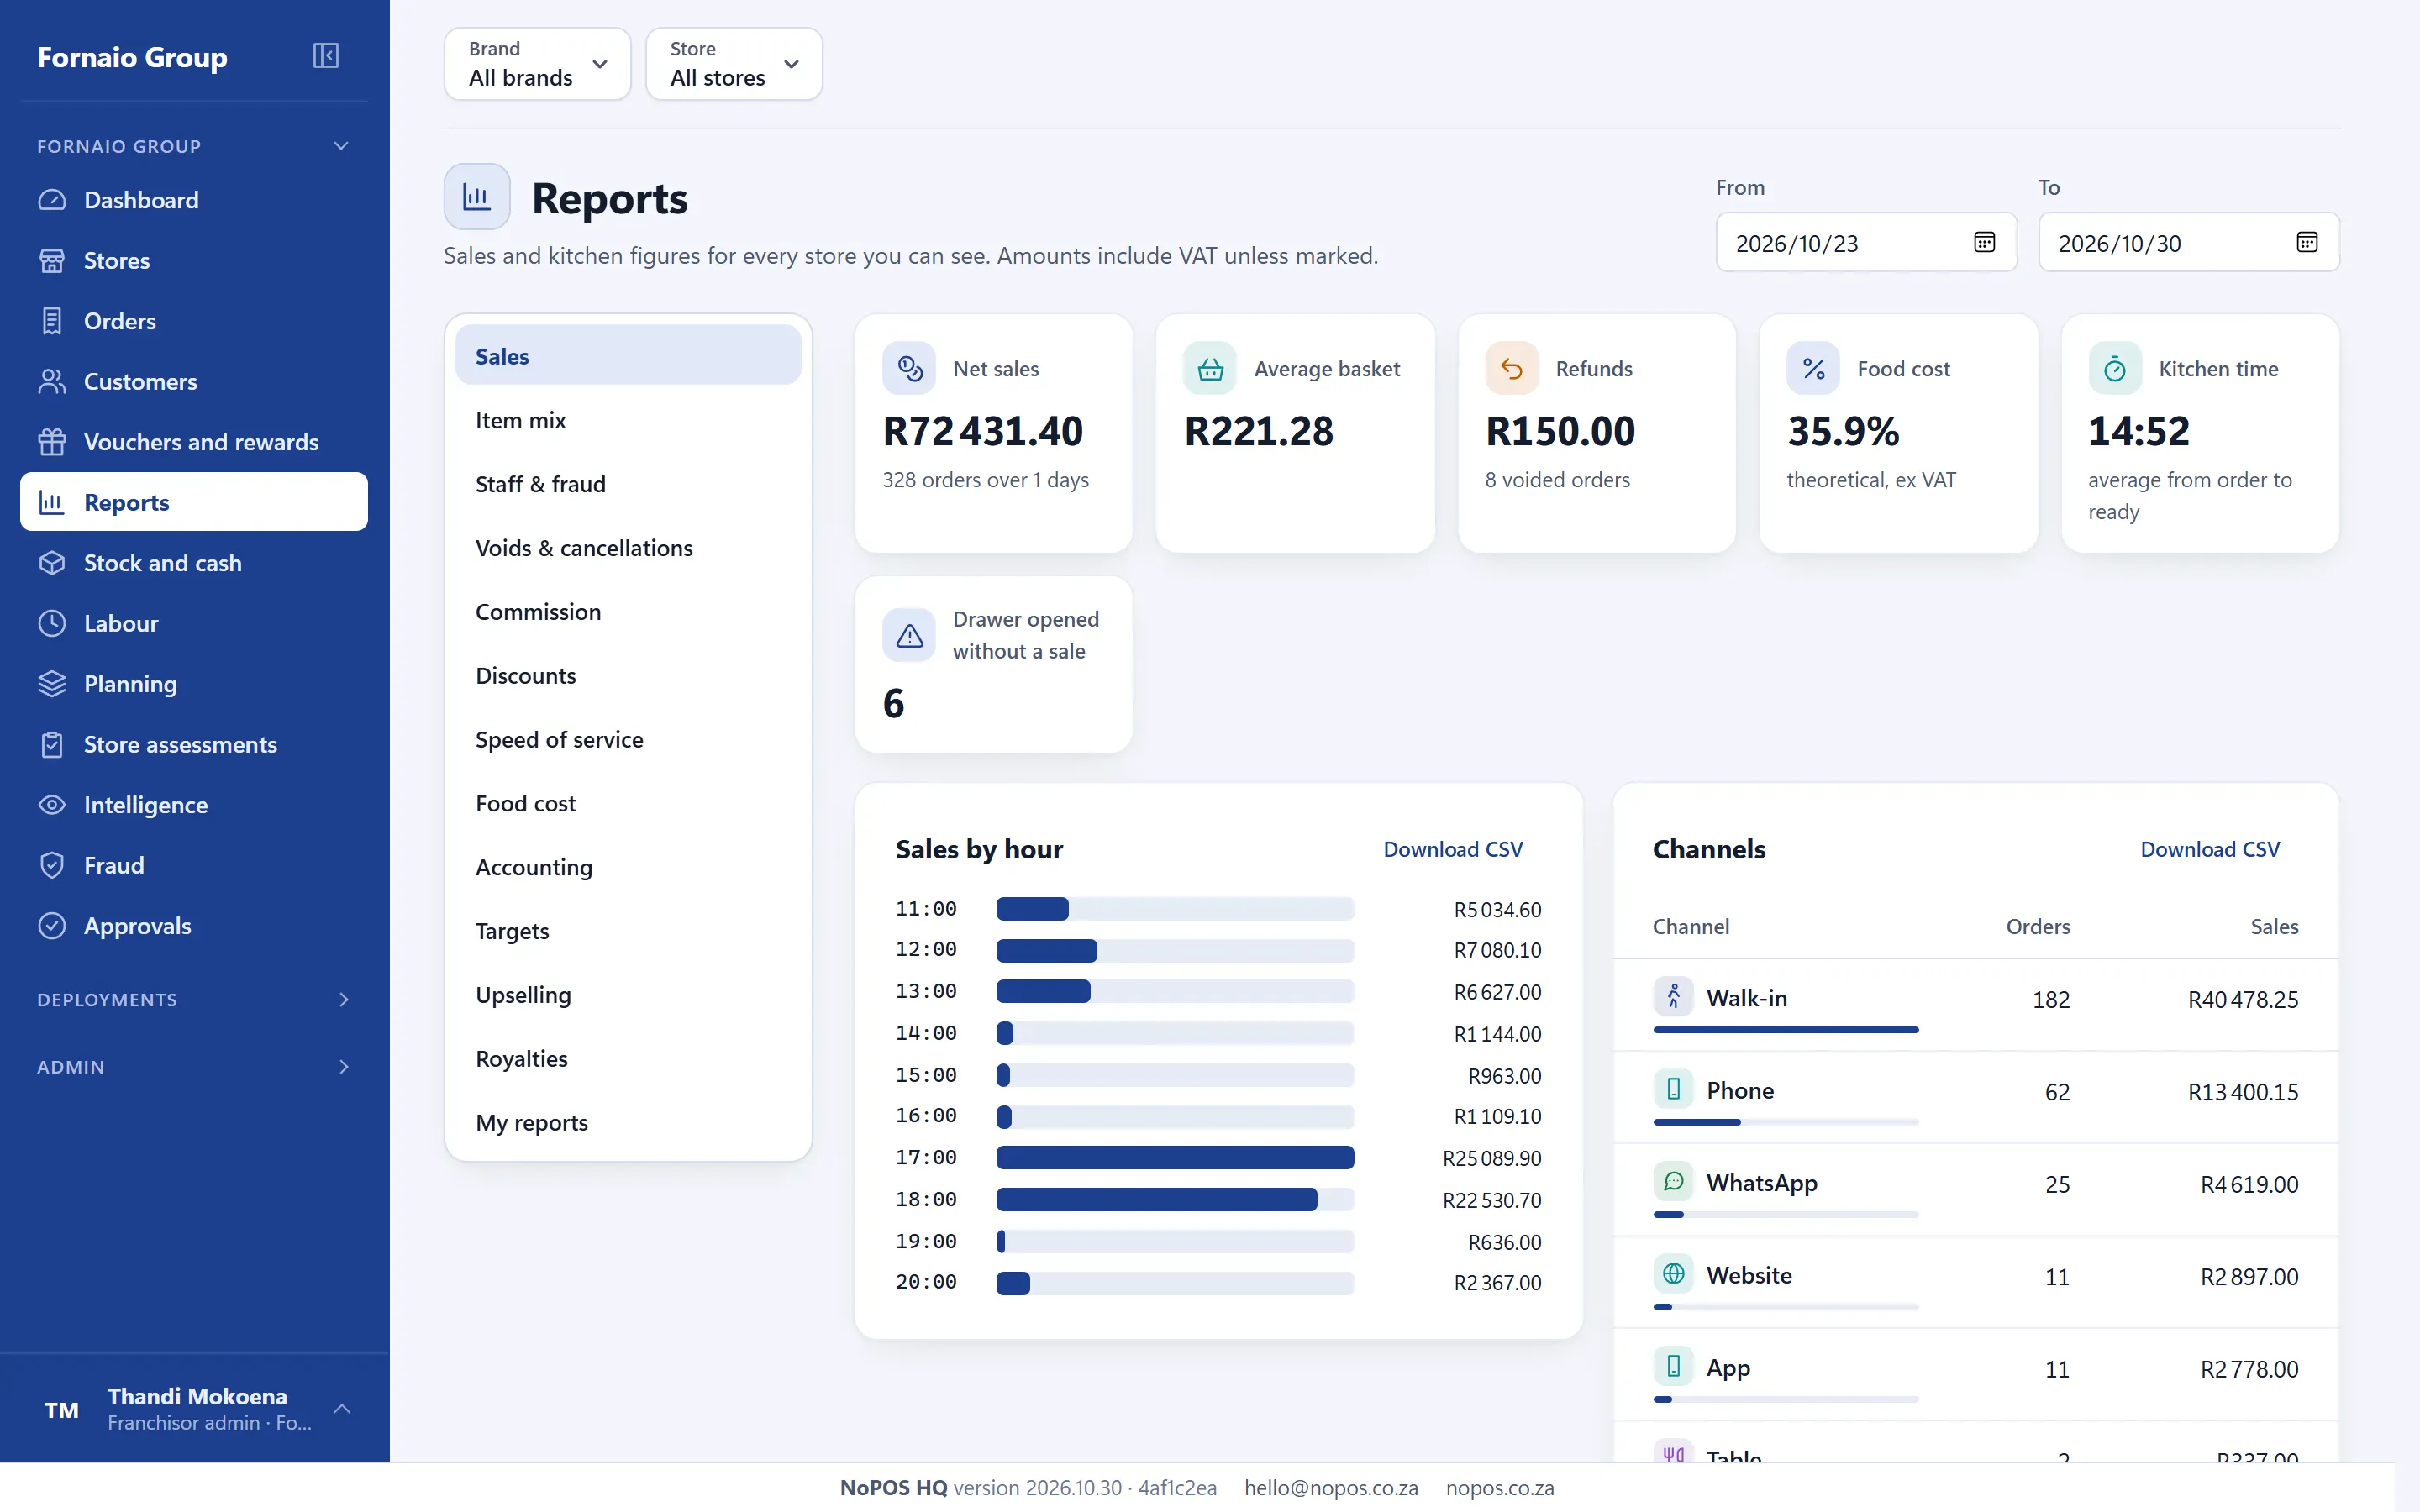Click the hello@nopos.co.za email link
This screenshot has width=2420, height=1512.
[x=1331, y=1487]
